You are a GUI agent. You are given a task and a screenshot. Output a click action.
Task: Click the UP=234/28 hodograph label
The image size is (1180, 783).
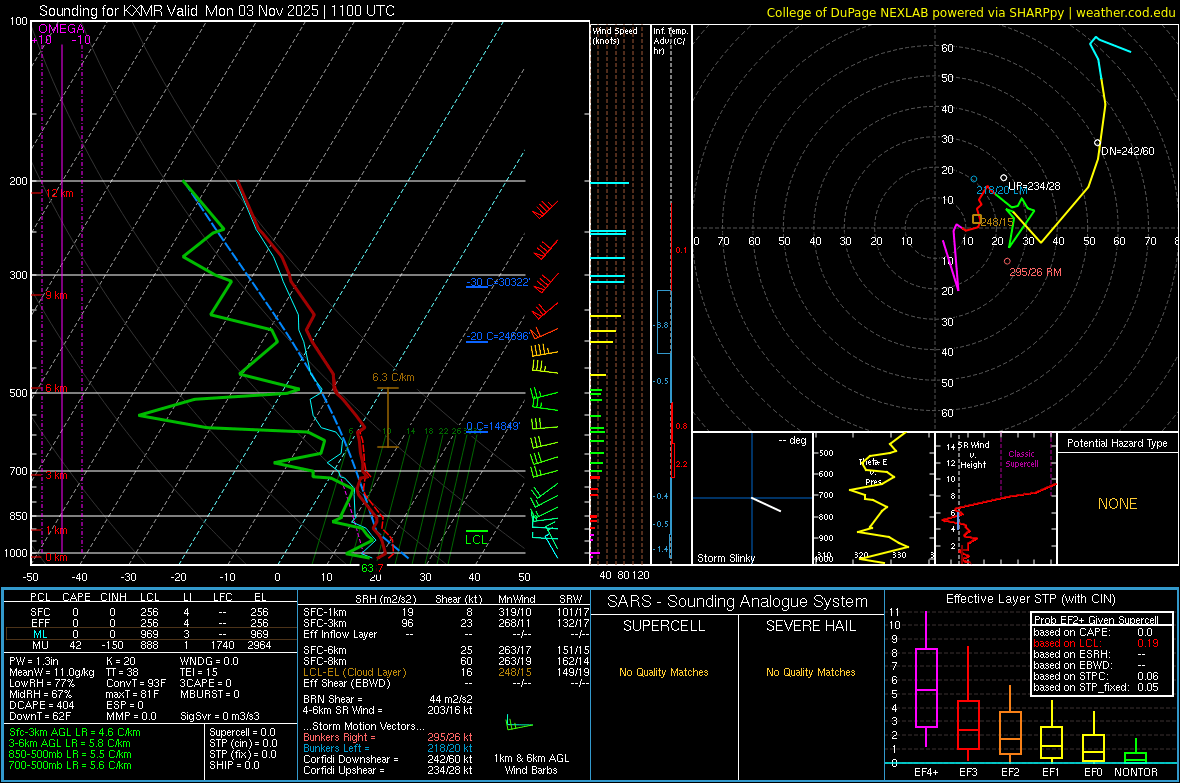click(1034, 186)
